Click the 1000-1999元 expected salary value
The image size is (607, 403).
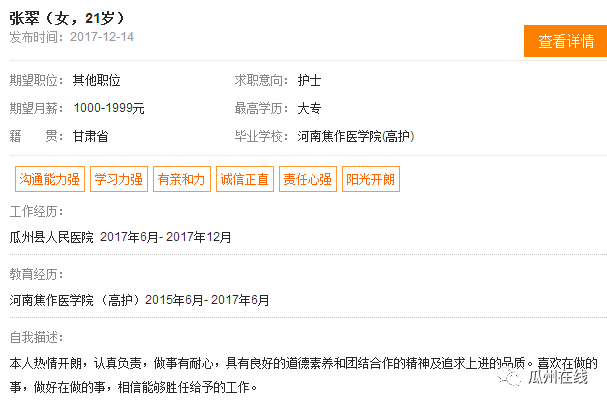tap(109, 108)
